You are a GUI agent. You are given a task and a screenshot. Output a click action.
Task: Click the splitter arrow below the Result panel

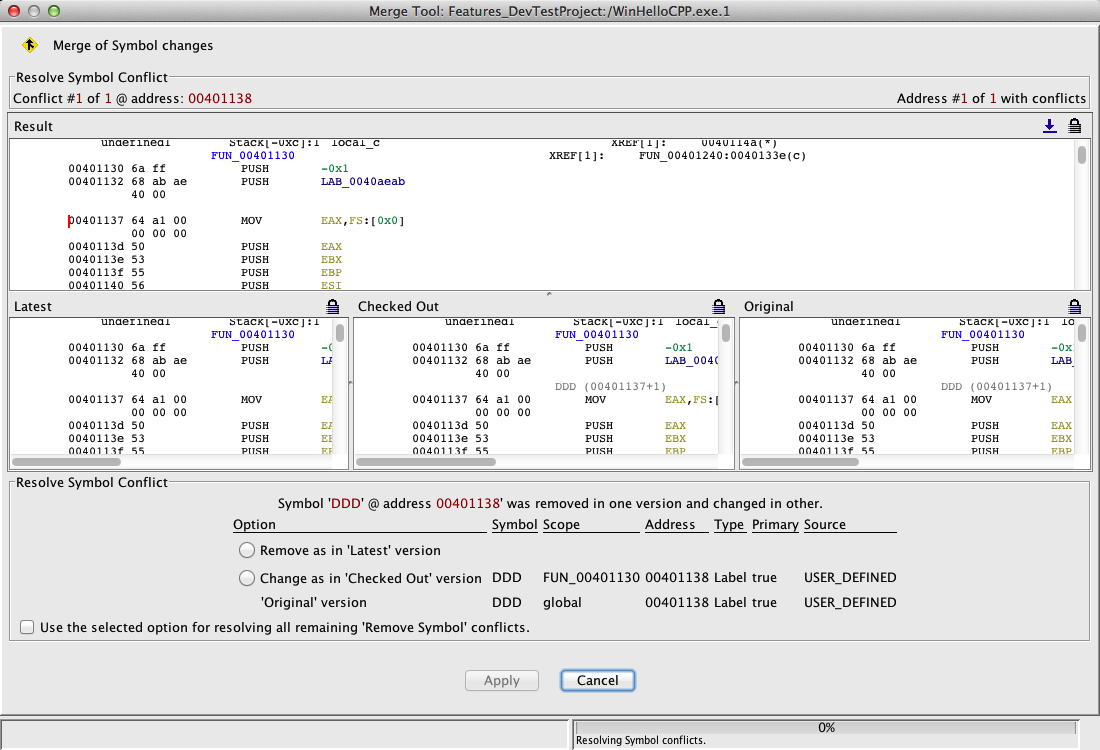(547, 294)
